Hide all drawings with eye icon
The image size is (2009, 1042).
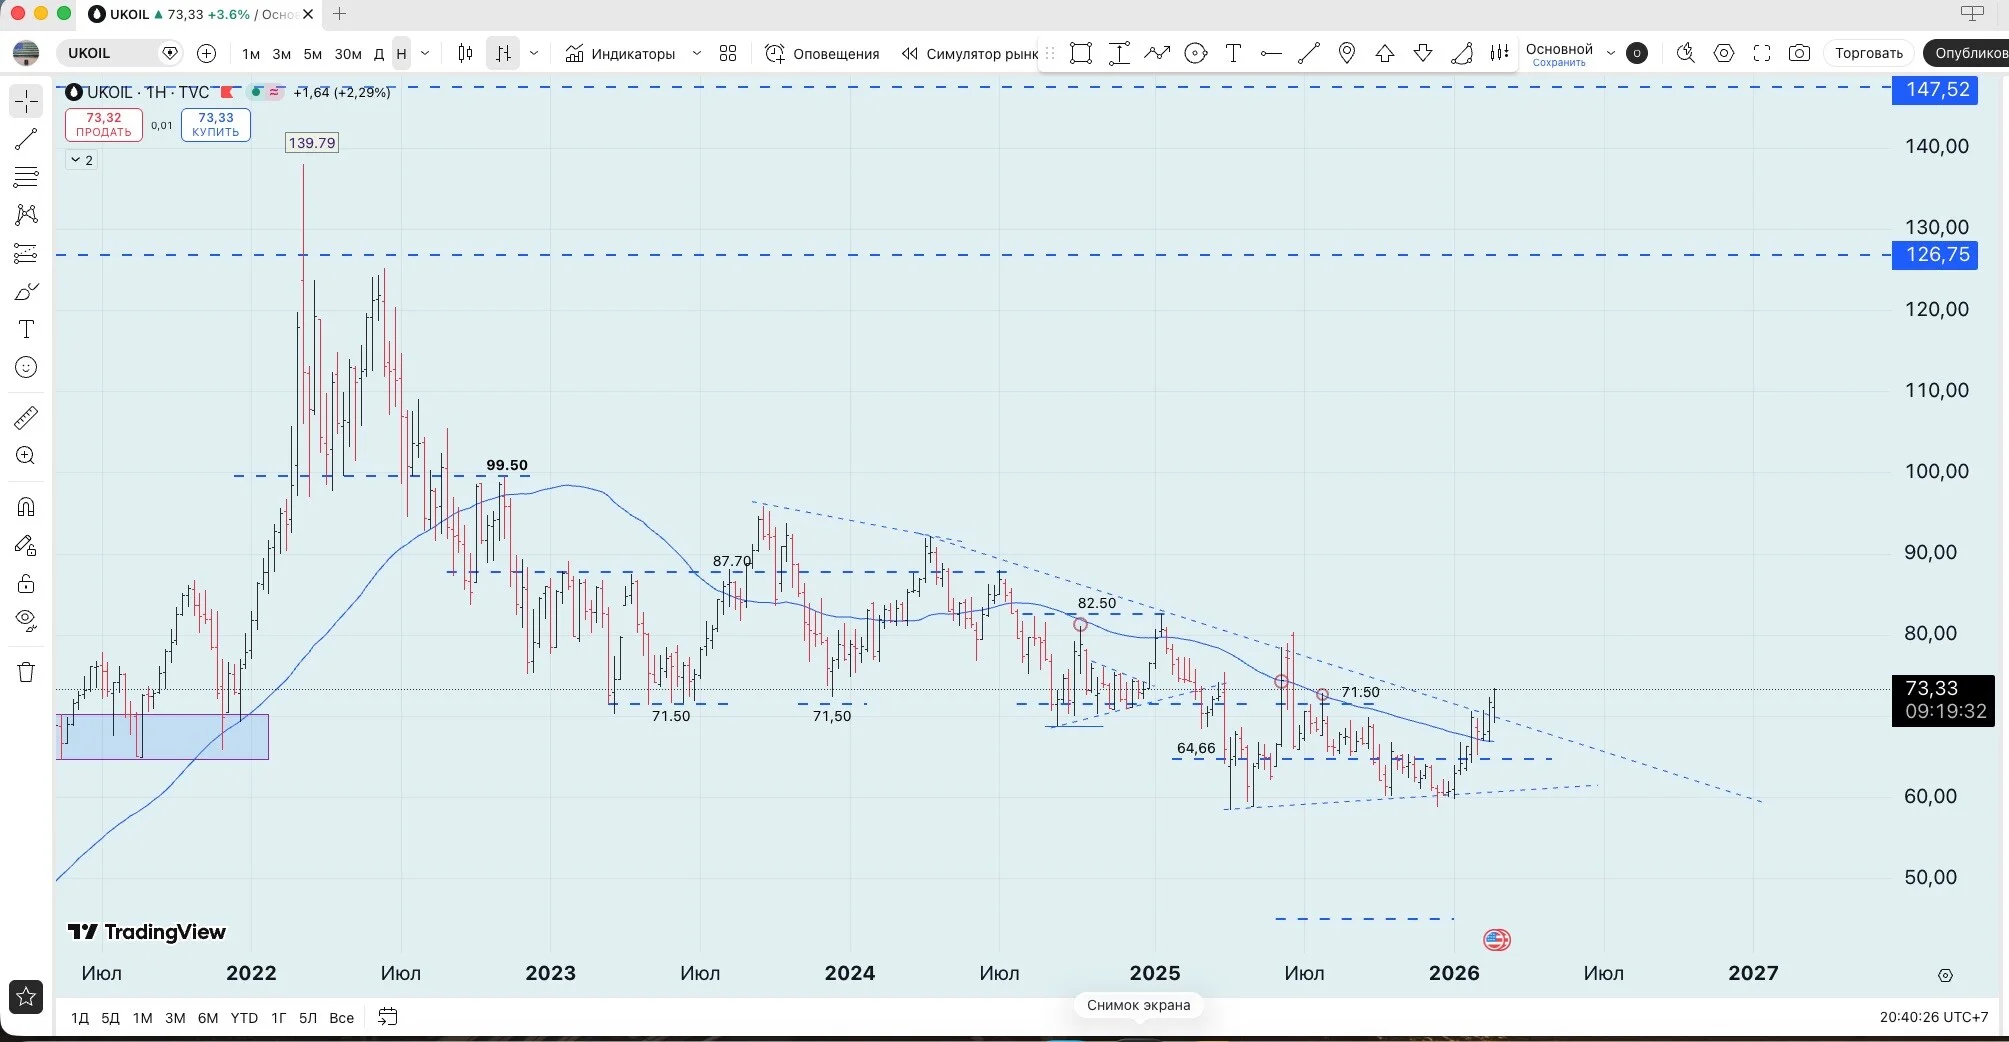(x=26, y=621)
